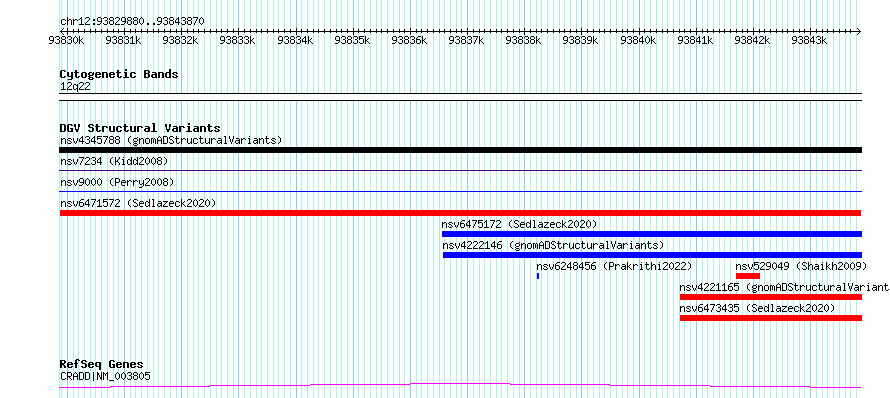Screen dimensions: 890x398
Task: Select the 93837k ruler tick label
Action: 467,40
